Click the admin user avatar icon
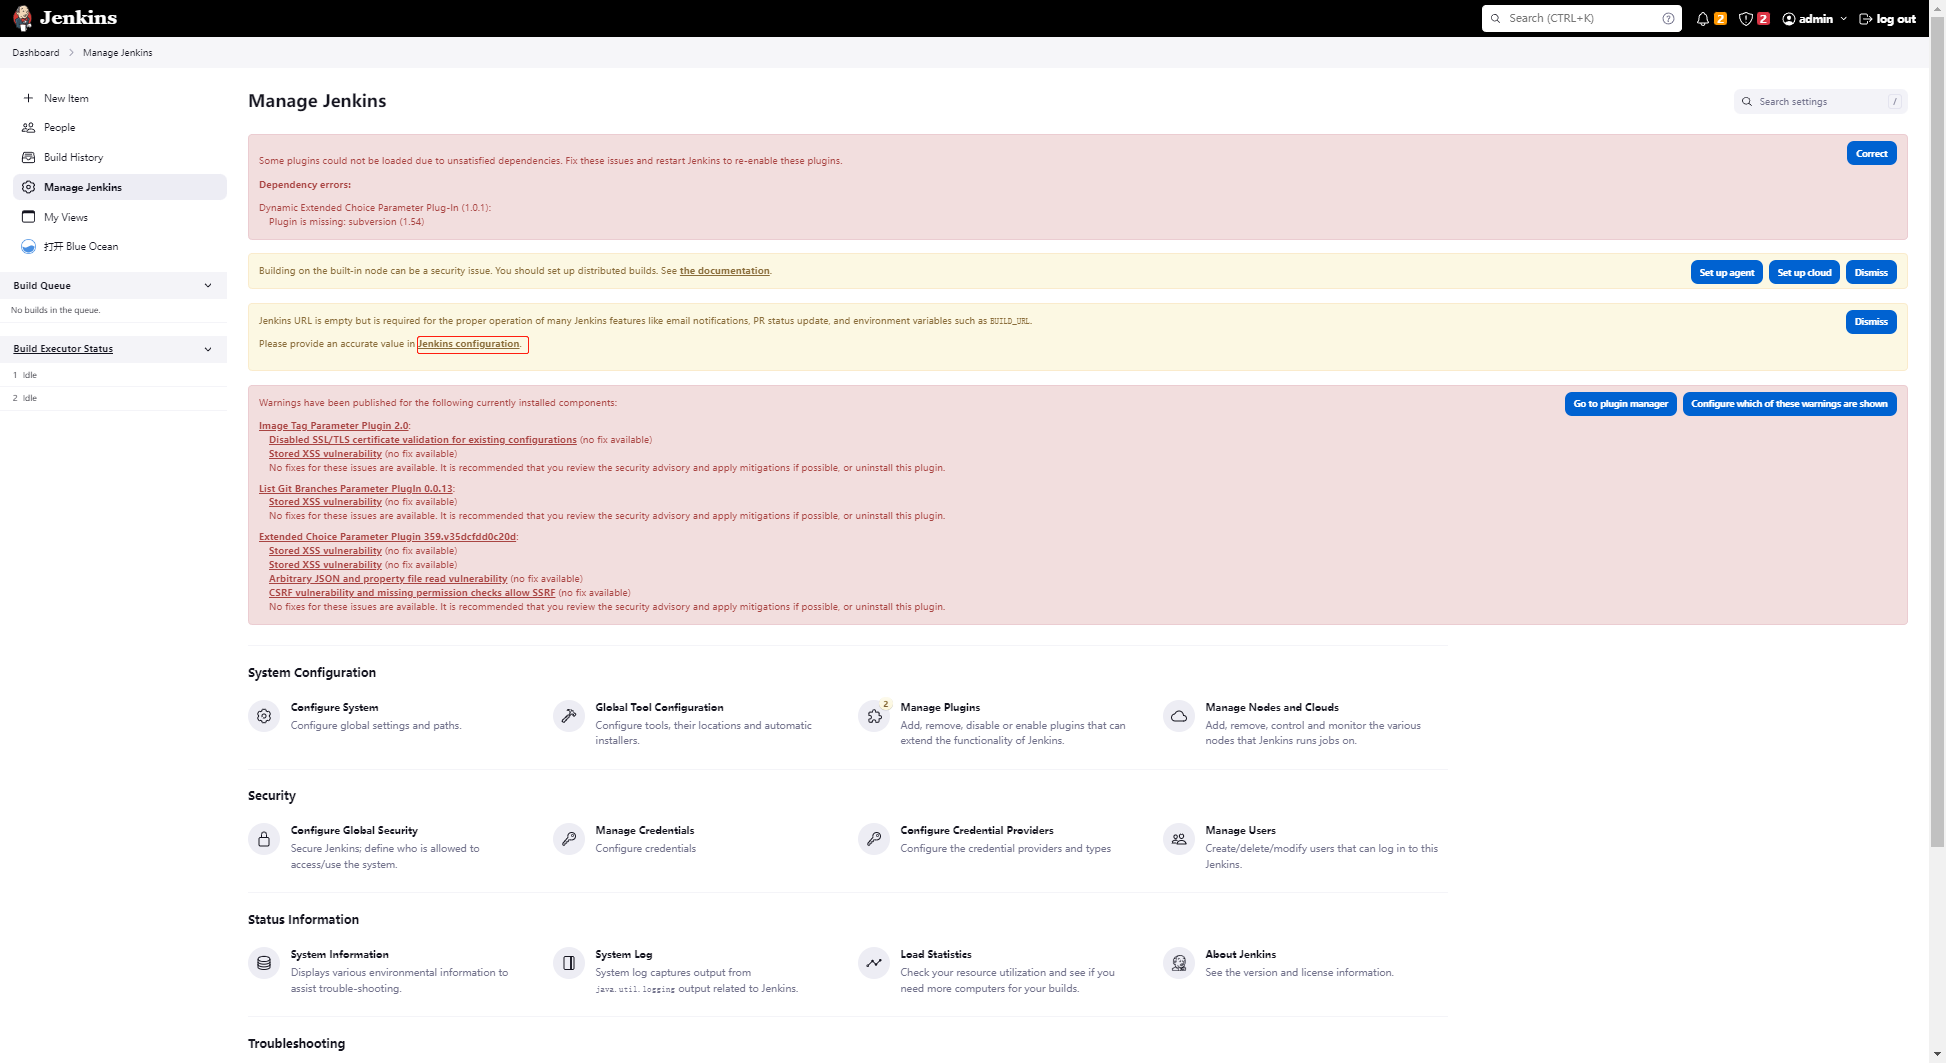 (1789, 19)
